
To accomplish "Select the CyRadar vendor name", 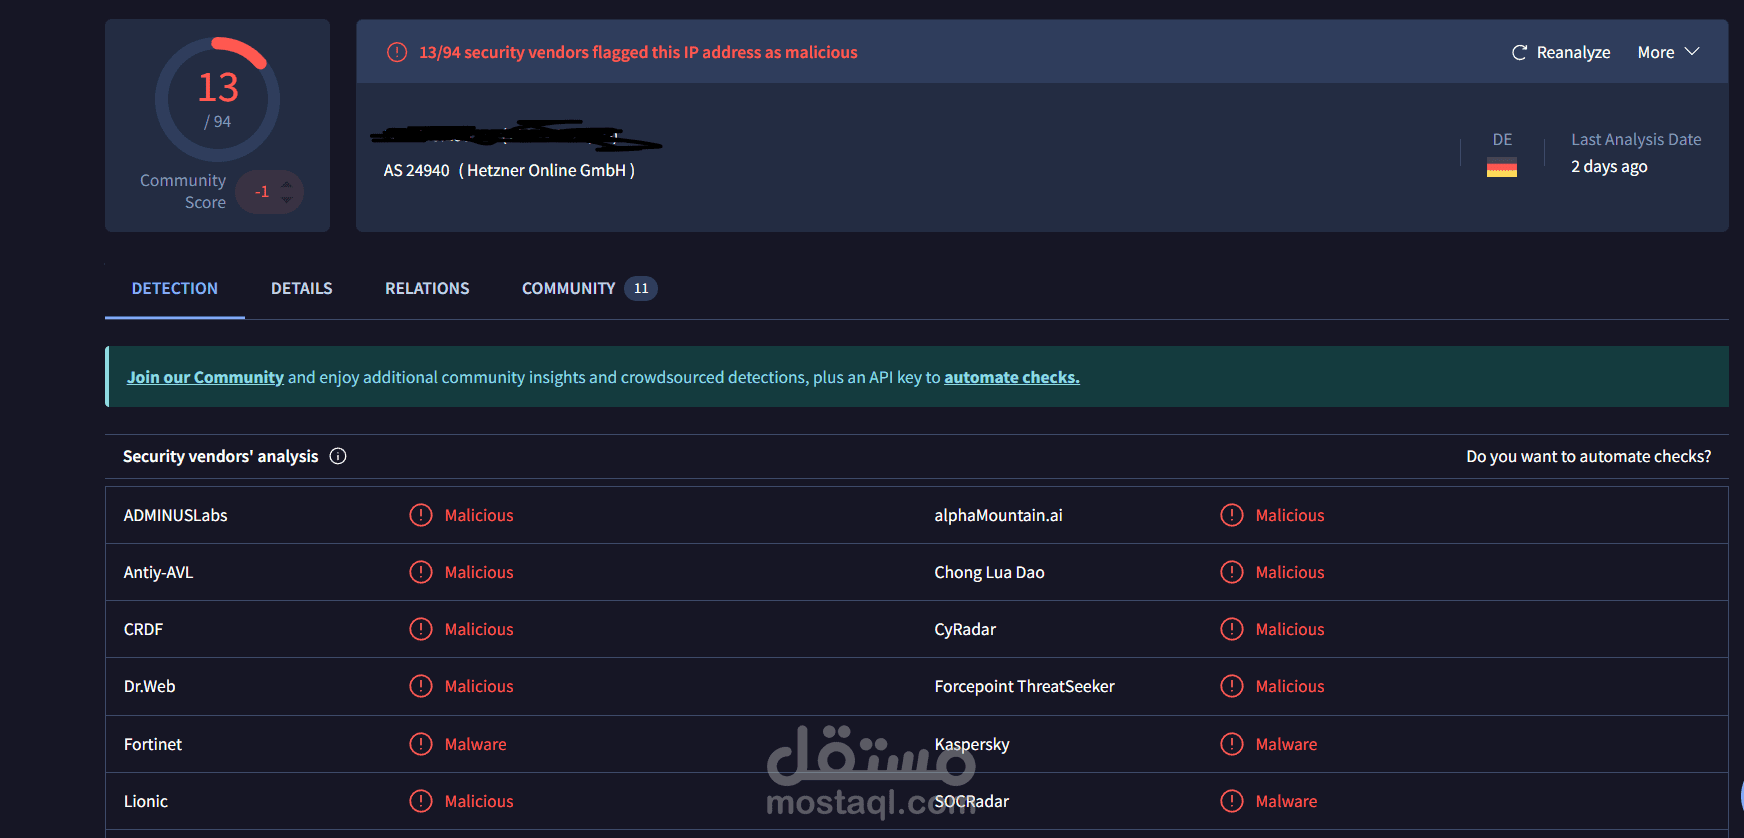I will [x=965, y=629].
